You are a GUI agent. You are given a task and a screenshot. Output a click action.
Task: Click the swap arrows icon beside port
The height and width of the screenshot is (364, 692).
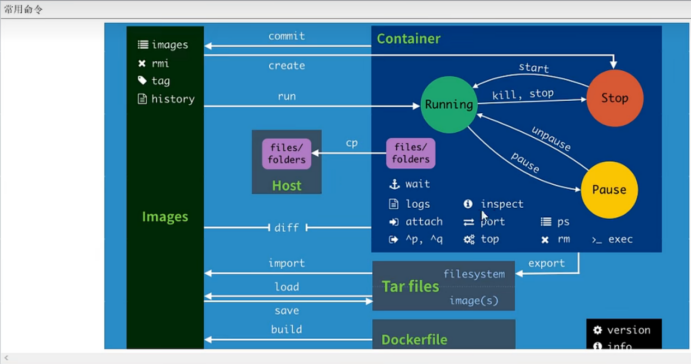(469, 222)
